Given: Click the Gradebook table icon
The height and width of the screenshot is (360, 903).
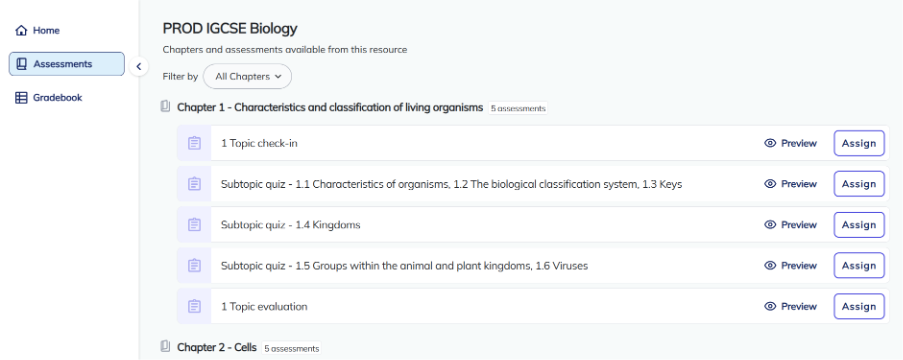Looking at the screenshot, I should click(x=21, y=98).
